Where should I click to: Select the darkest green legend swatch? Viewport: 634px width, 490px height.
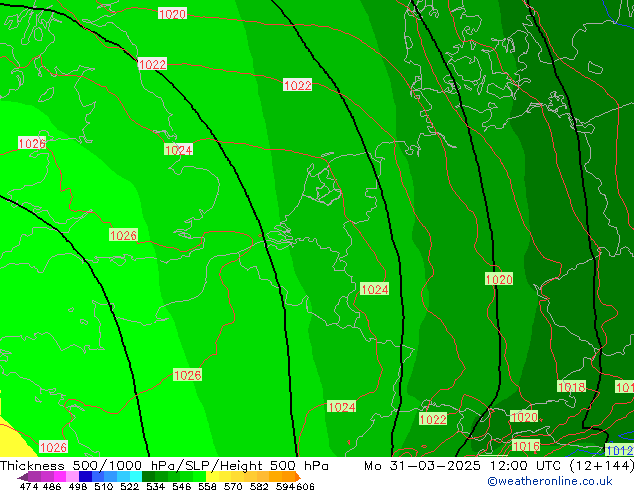(x=148, y=477)
